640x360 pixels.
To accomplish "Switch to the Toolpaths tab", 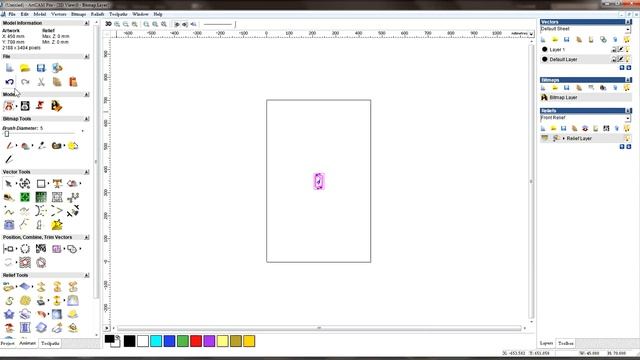I will (x=50, y=343).
